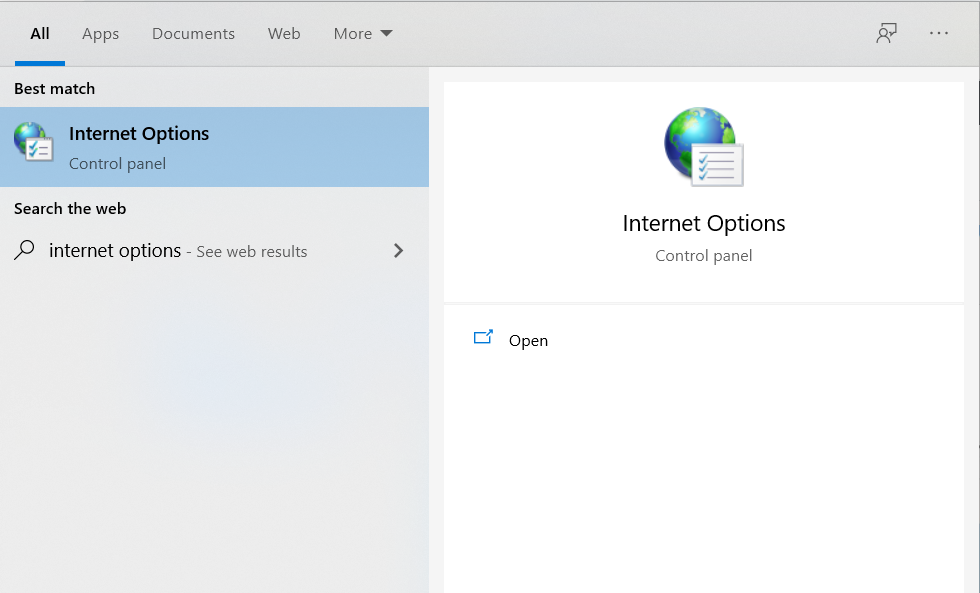Click 'internet options' web search suggestion text
Viewport: 980px width, 593px height.
pyautogui.click(x=115, y=251)
